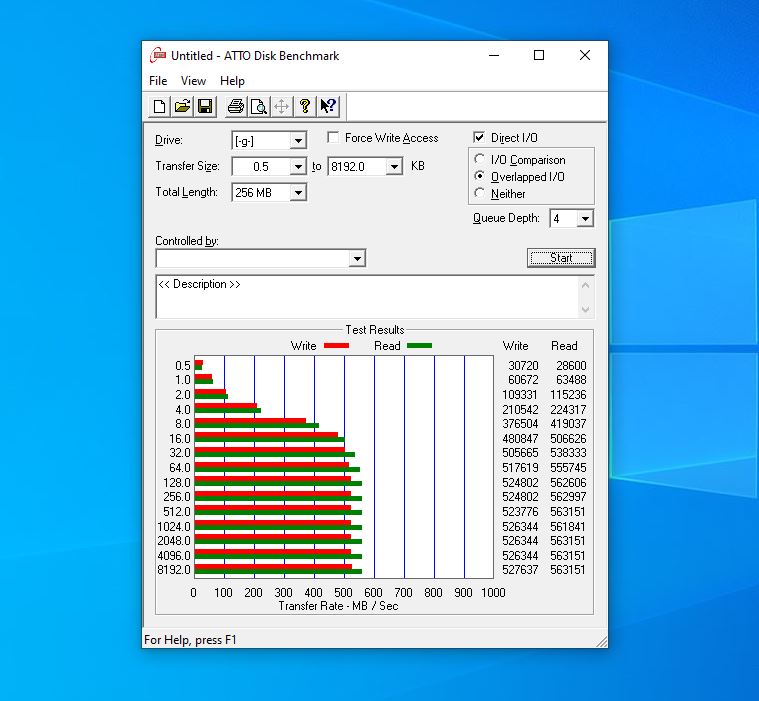Open the Controlled by combo box
Viewport: 759px width, 701px height.
[357, 259]
